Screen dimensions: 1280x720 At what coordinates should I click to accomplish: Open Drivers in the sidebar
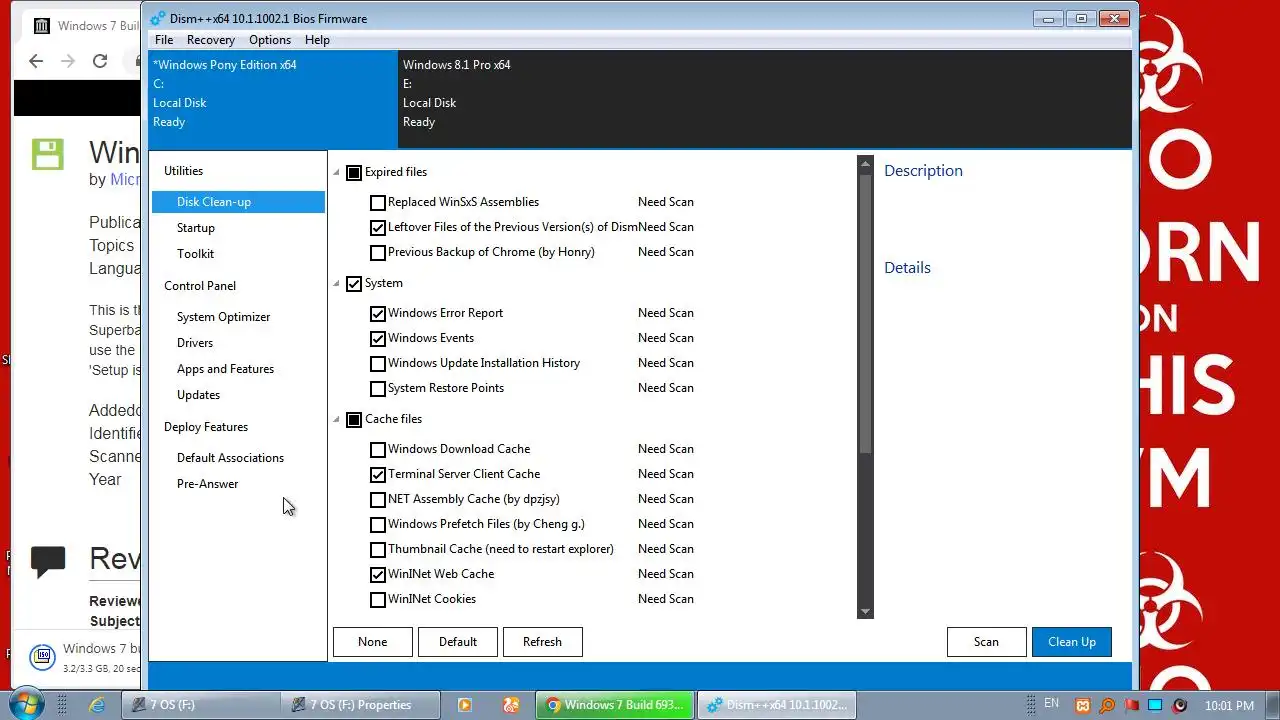tap(195, 343)
